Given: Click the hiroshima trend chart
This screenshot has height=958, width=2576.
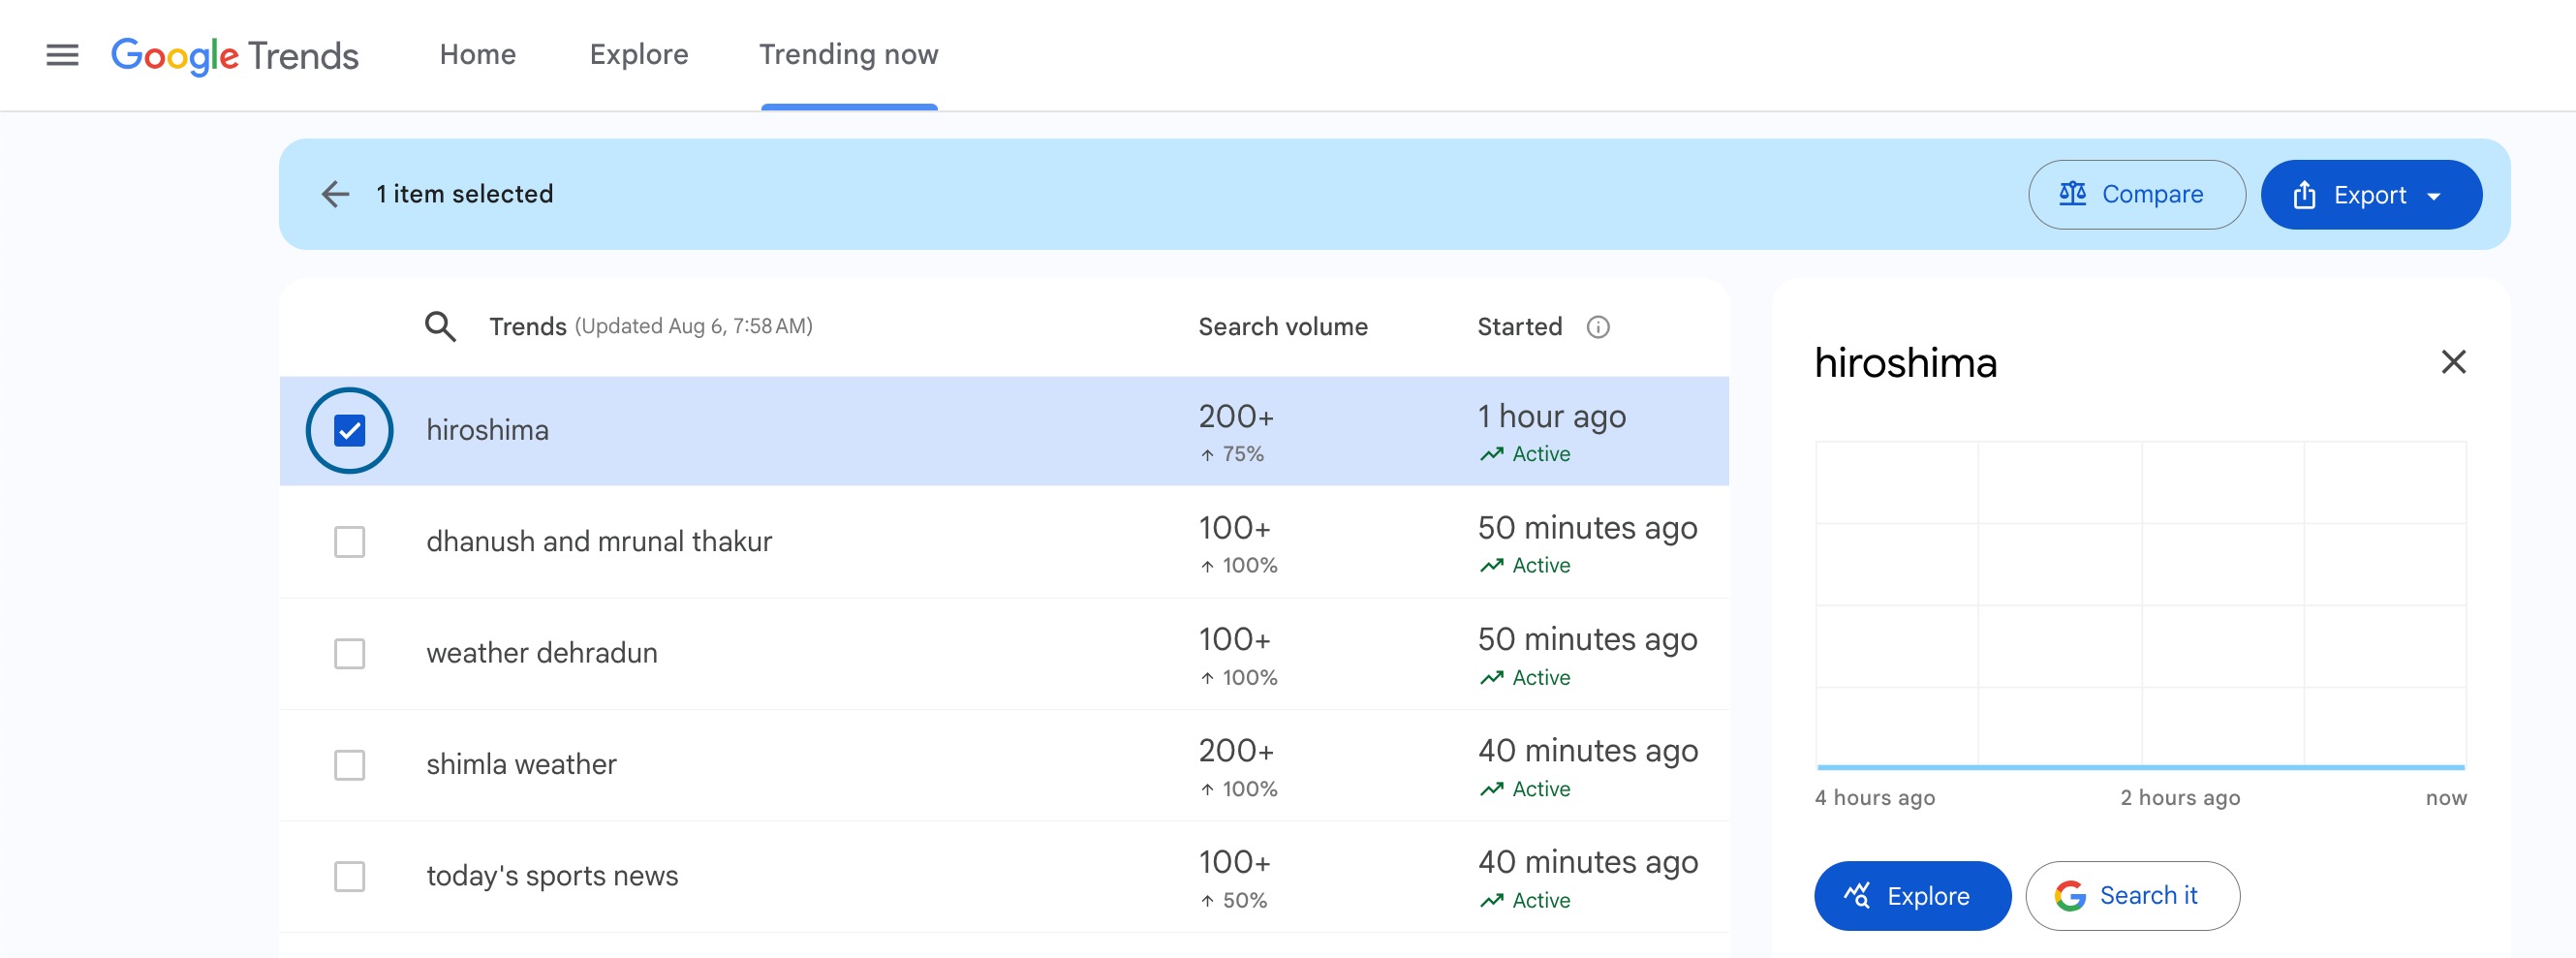Looking at the screenshot, I should [x=2140, y=605].
